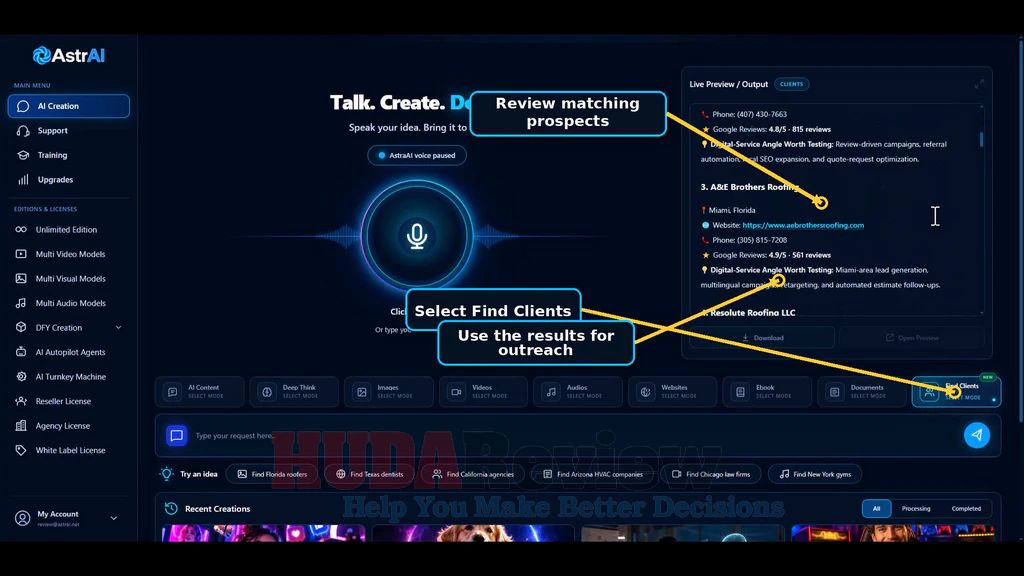Expand the Live Preview panel fullscreen icon
Screen dimensions: 1024x576
tap(979, 84)
